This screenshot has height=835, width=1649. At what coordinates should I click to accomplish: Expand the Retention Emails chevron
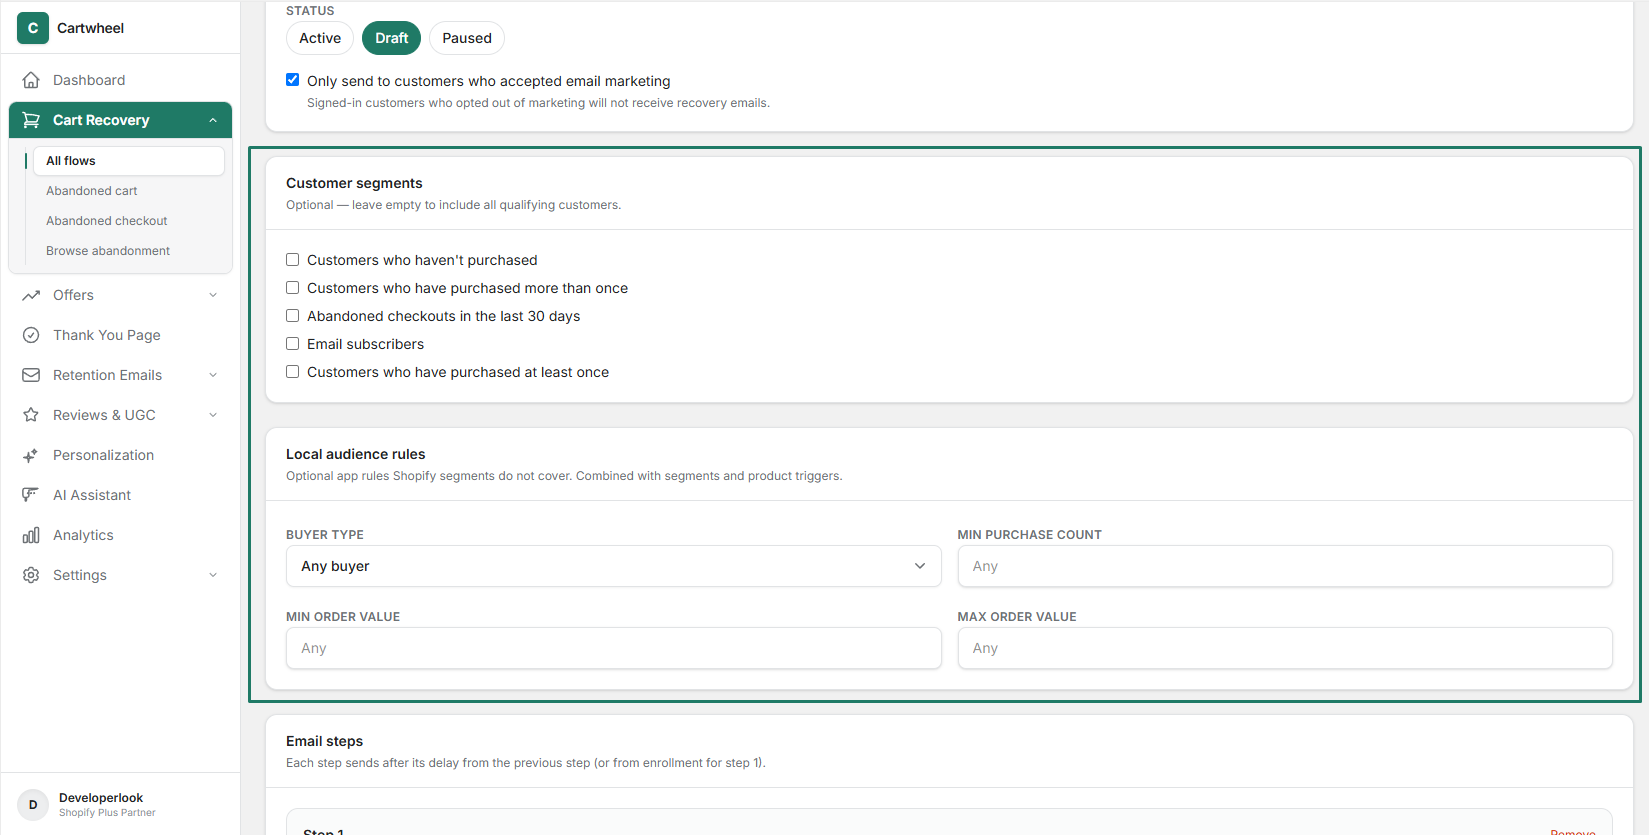(213, 375)
